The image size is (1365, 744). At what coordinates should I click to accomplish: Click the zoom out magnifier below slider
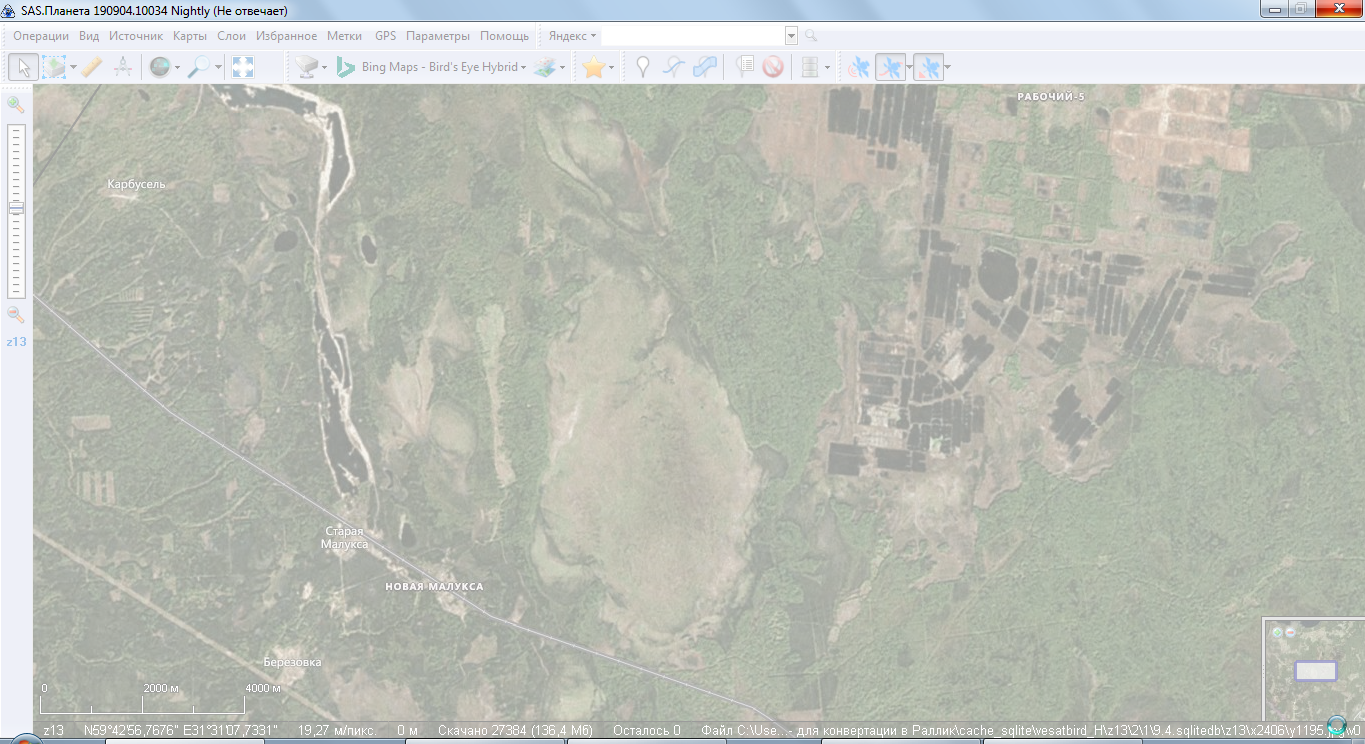point(16,315)
